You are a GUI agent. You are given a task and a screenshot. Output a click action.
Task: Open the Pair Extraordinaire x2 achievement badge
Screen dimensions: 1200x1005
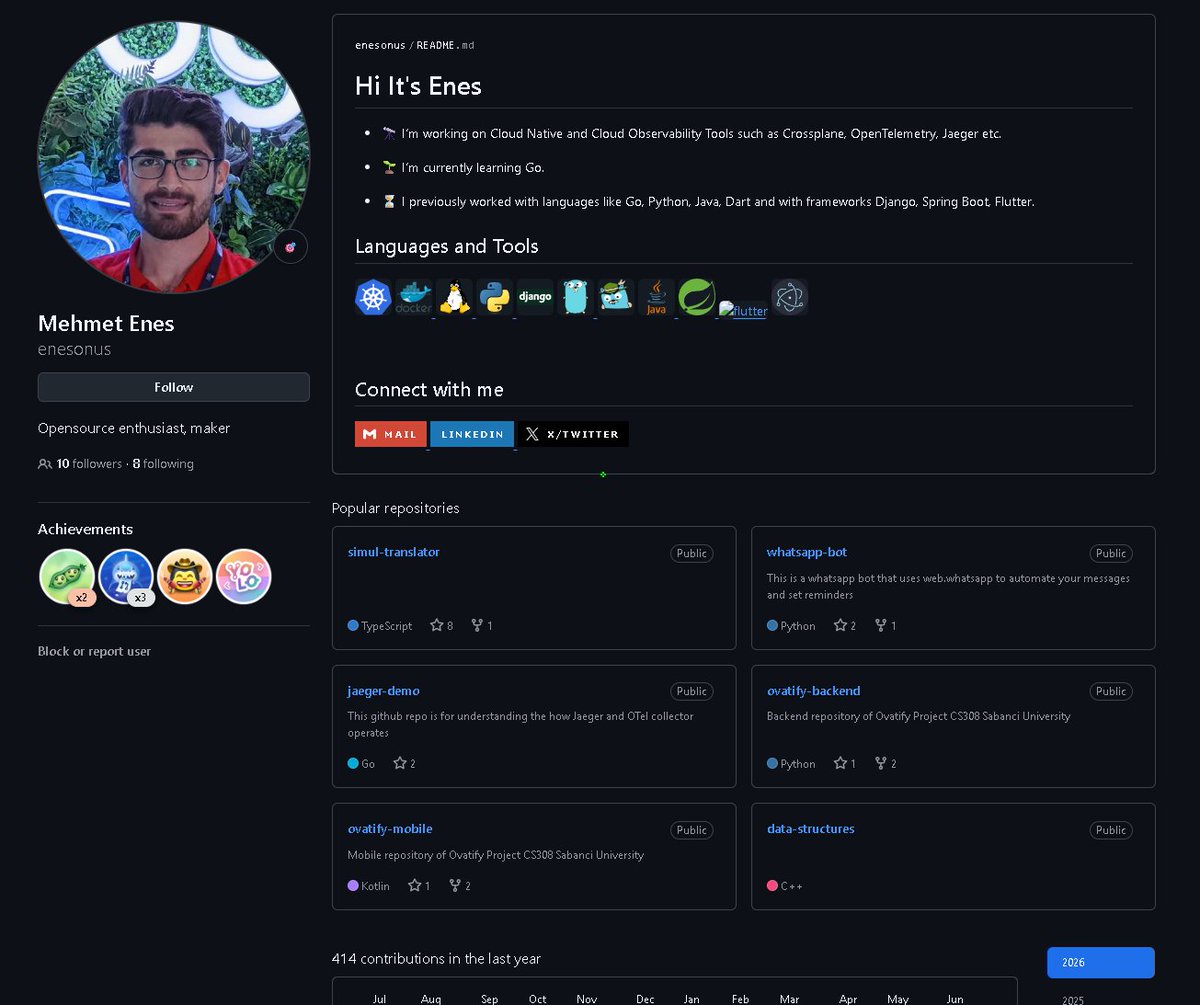click(x=67, y=577)
